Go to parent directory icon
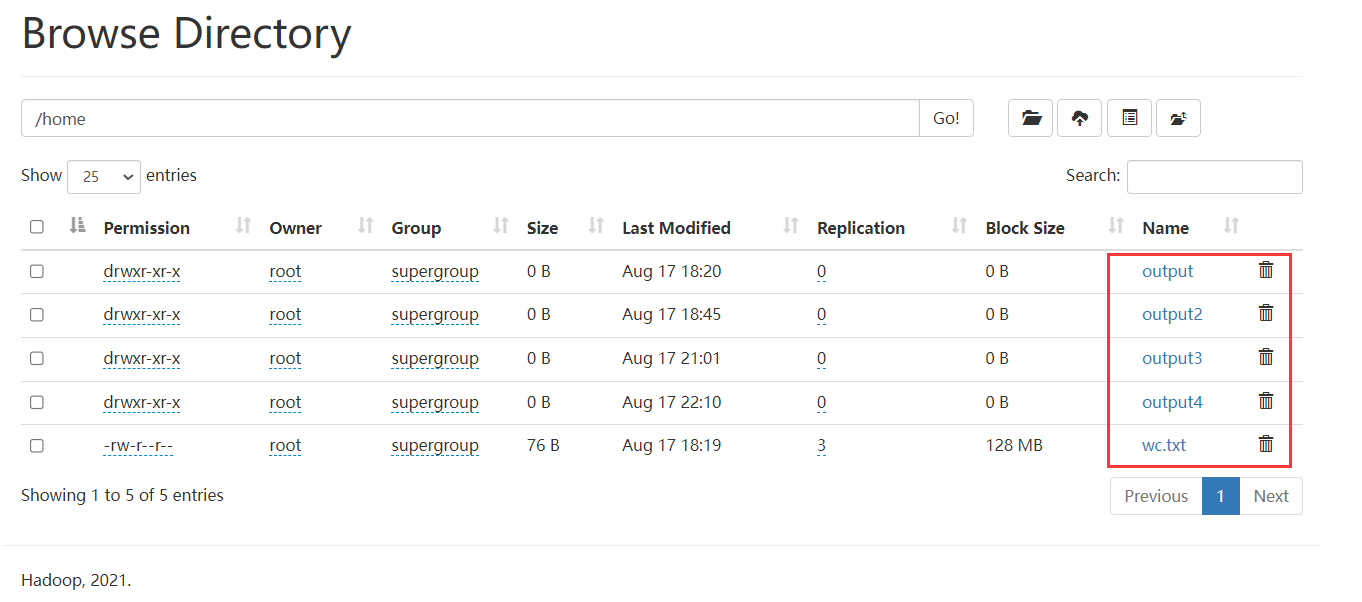1362x602 pixels. tap(1178, 118)
